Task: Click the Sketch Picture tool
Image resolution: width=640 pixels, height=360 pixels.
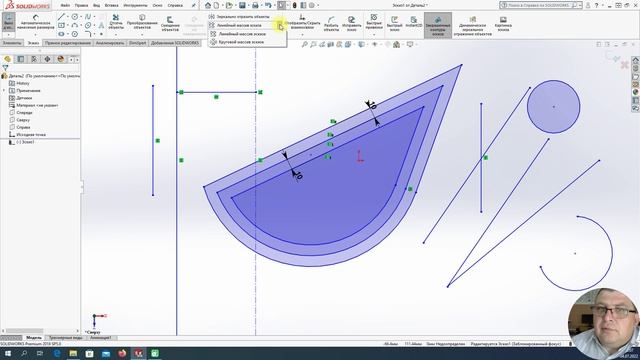Action: [x=503, y=24]
